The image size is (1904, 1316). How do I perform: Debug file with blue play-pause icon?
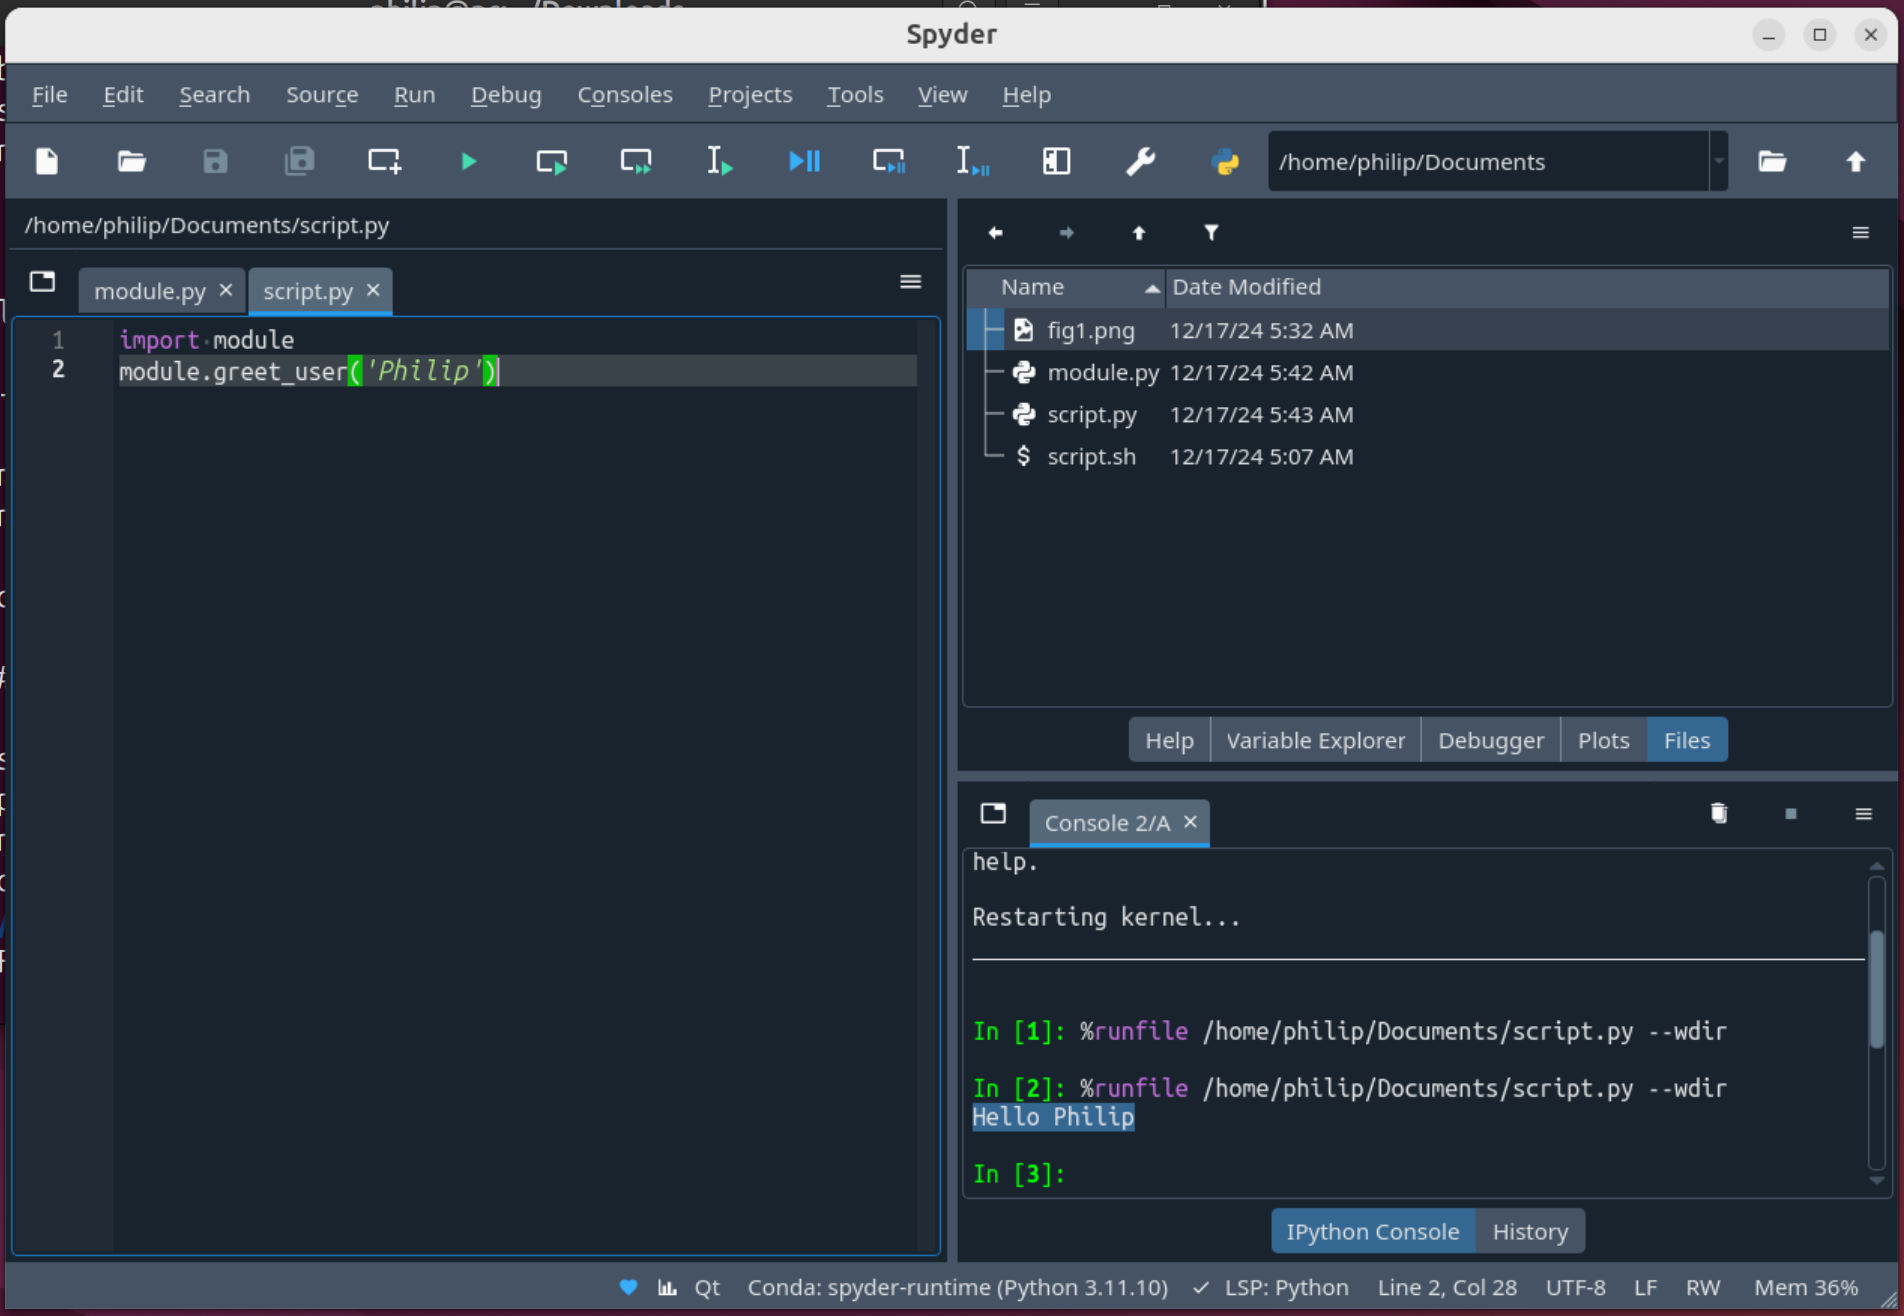click(x=804, y=161)
